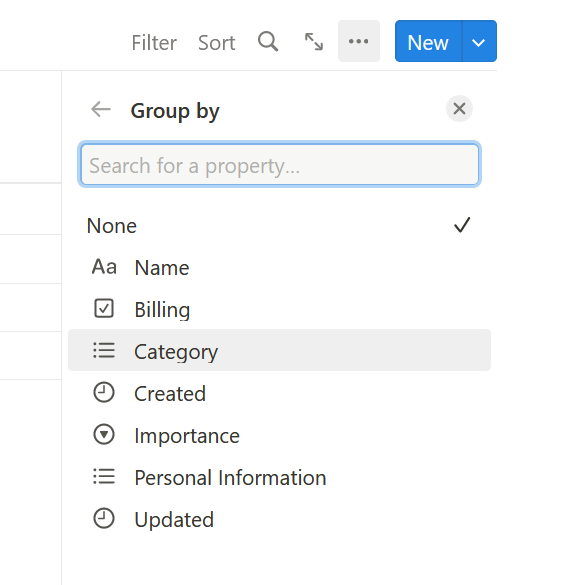The height and width of the screenshot is (585, 581).
Task: Click the clock icon beside Created
Action: click(104, 392)
